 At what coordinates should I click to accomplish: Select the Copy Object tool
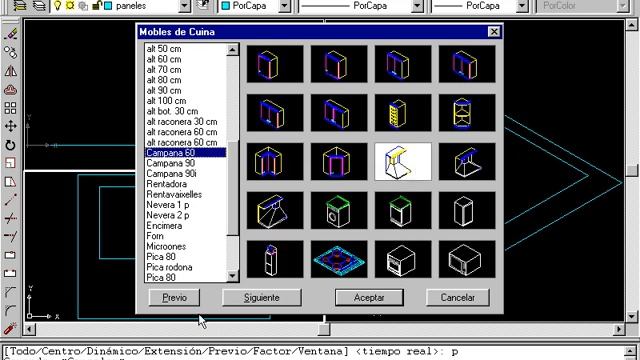[x=11, y=52]
